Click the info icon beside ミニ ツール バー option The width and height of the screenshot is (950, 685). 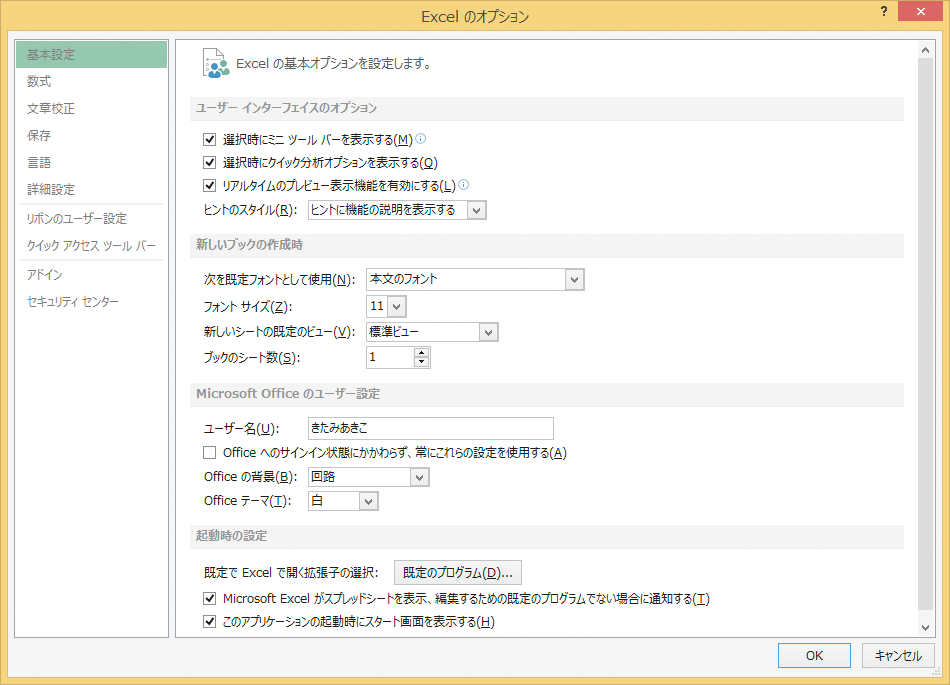click(x=420, y=139)
